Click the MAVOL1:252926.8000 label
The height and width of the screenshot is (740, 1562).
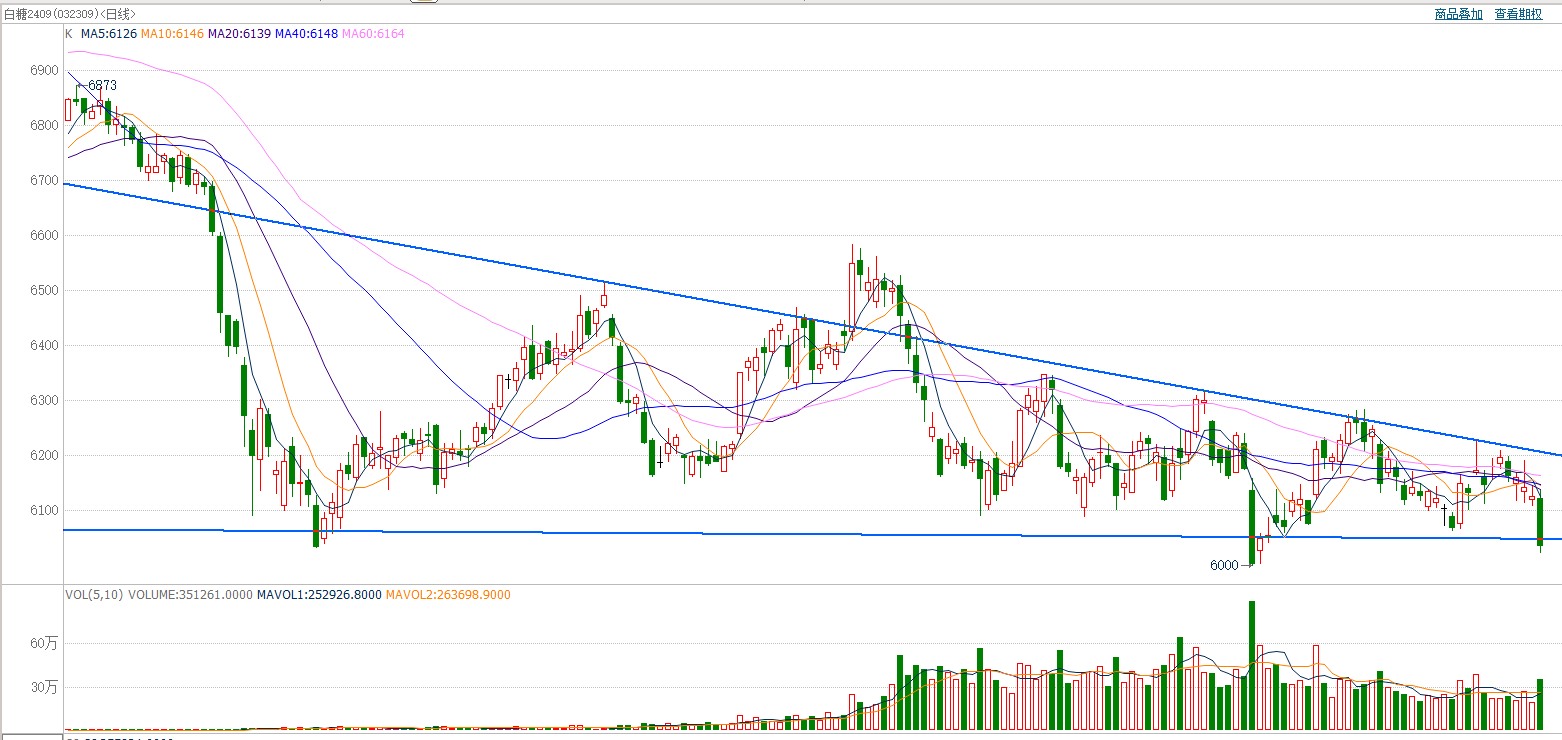[319, 595]
